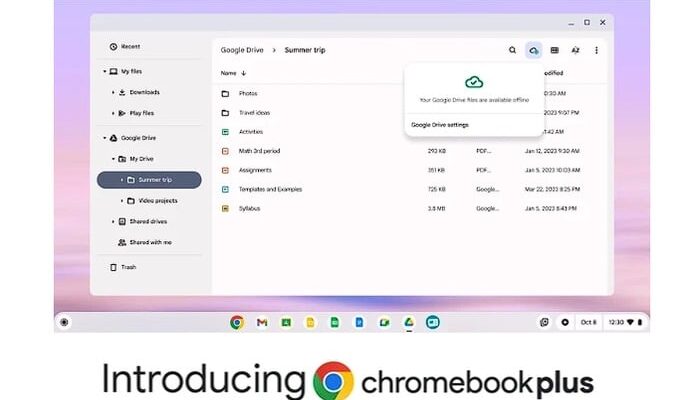Open the three-dot more options menu
Viewport: 700px width, 400px height.
tap(596, 50)
